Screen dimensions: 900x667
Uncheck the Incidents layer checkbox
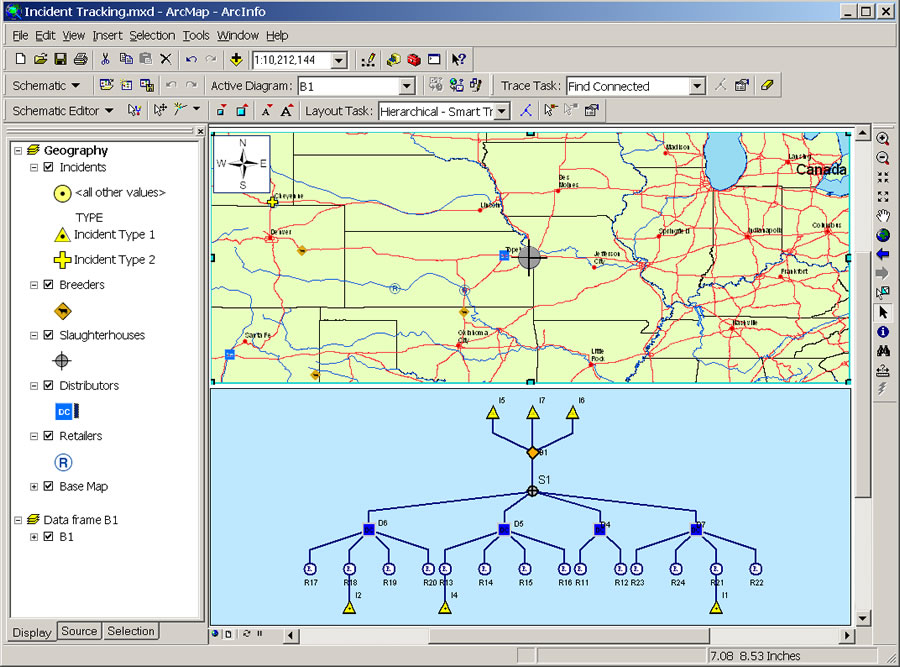click(x=49, y=168)
